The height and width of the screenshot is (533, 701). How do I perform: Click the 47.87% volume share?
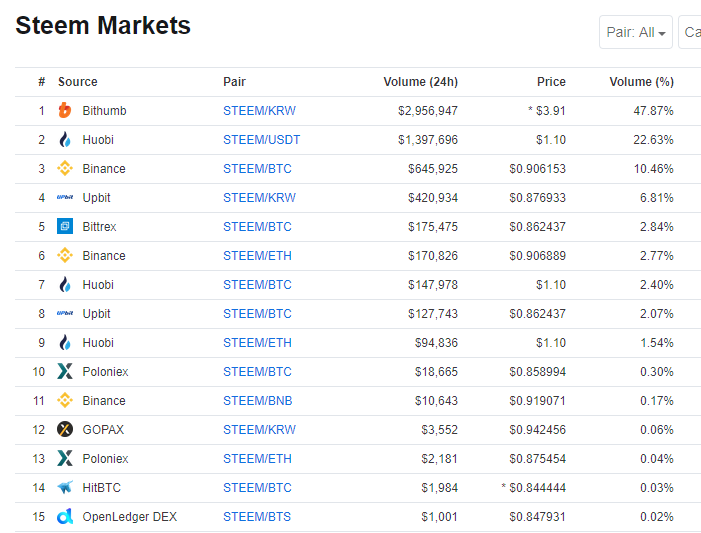pos(654,110)
